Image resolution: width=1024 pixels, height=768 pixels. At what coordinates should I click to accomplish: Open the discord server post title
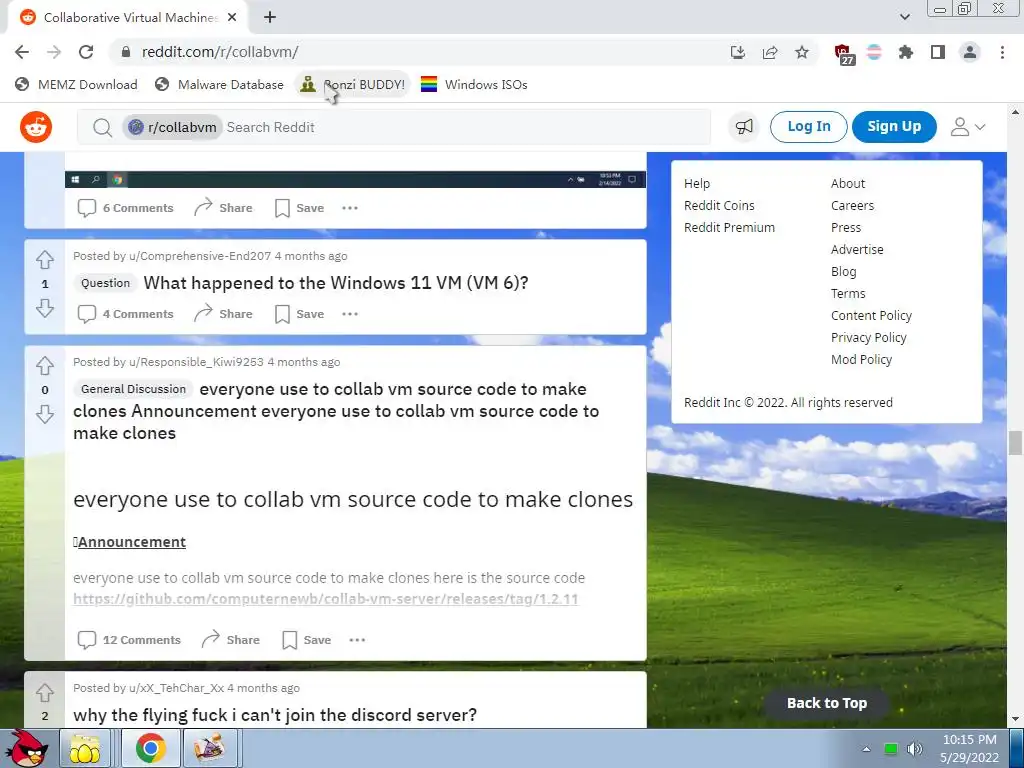point(275,715)
